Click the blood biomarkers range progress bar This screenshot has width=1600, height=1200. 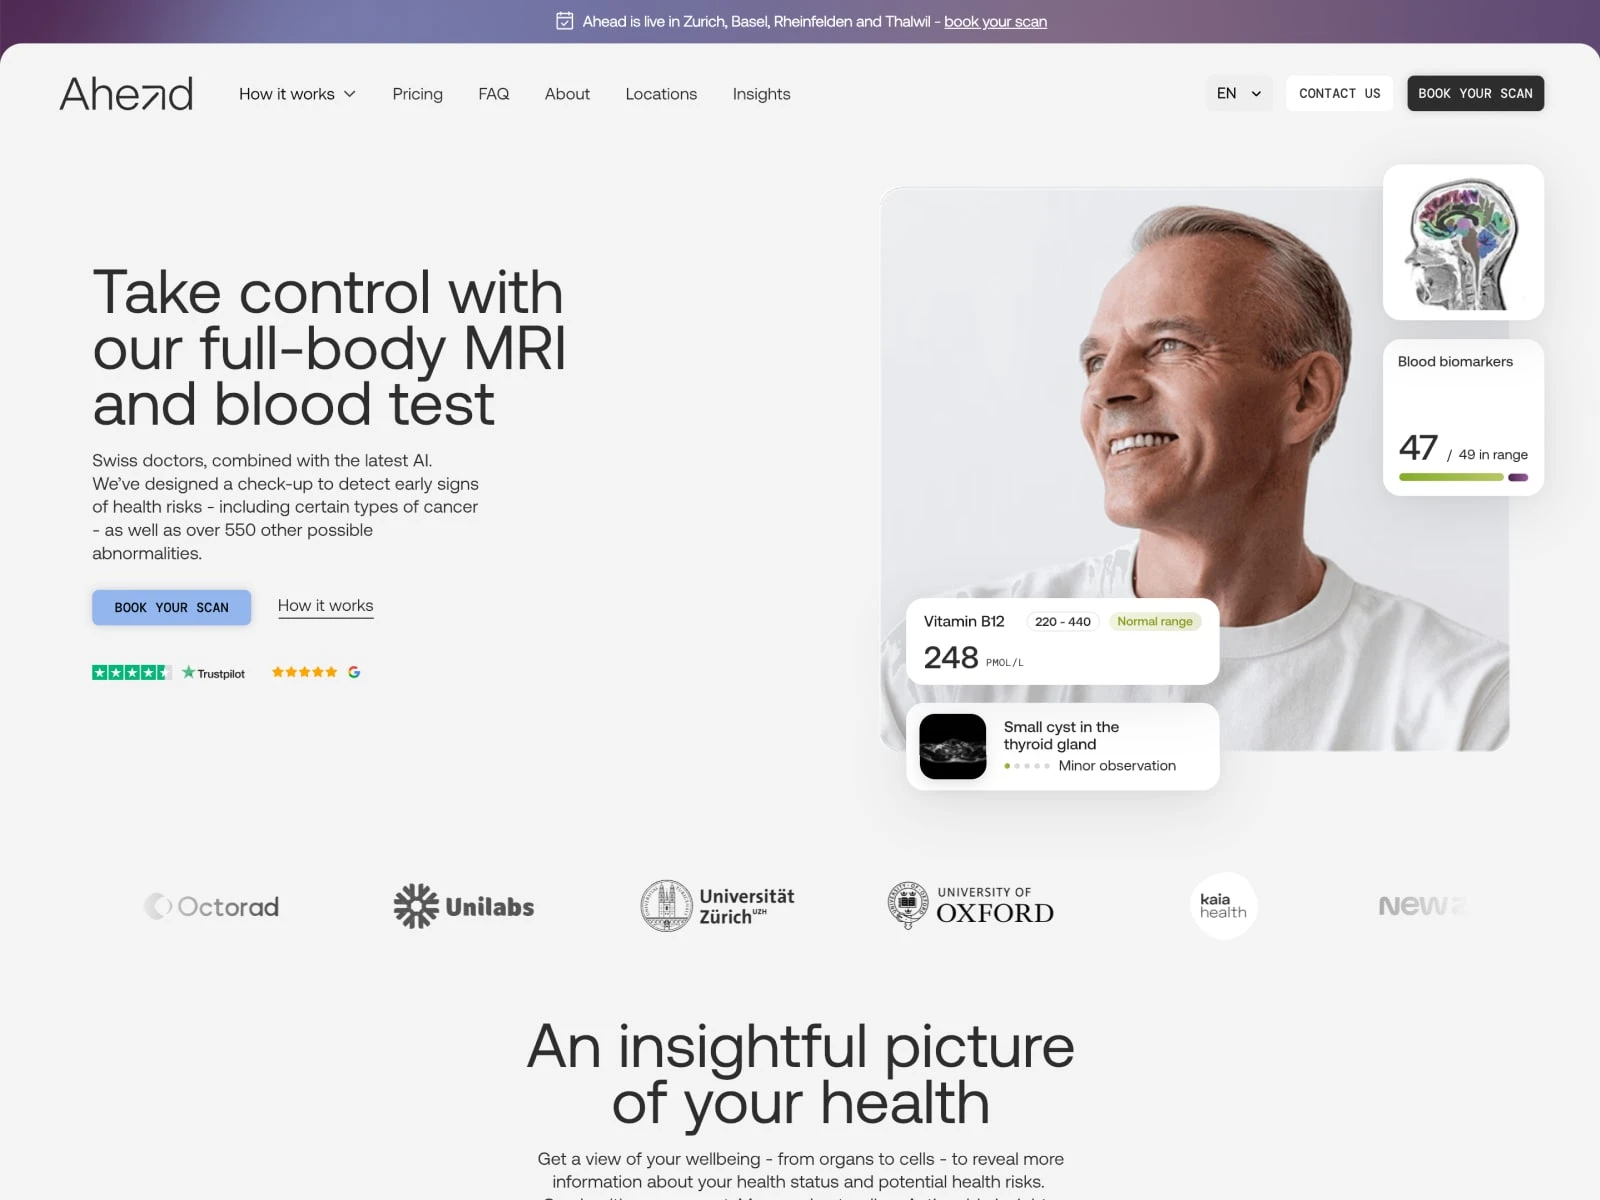coord(1463,477)
